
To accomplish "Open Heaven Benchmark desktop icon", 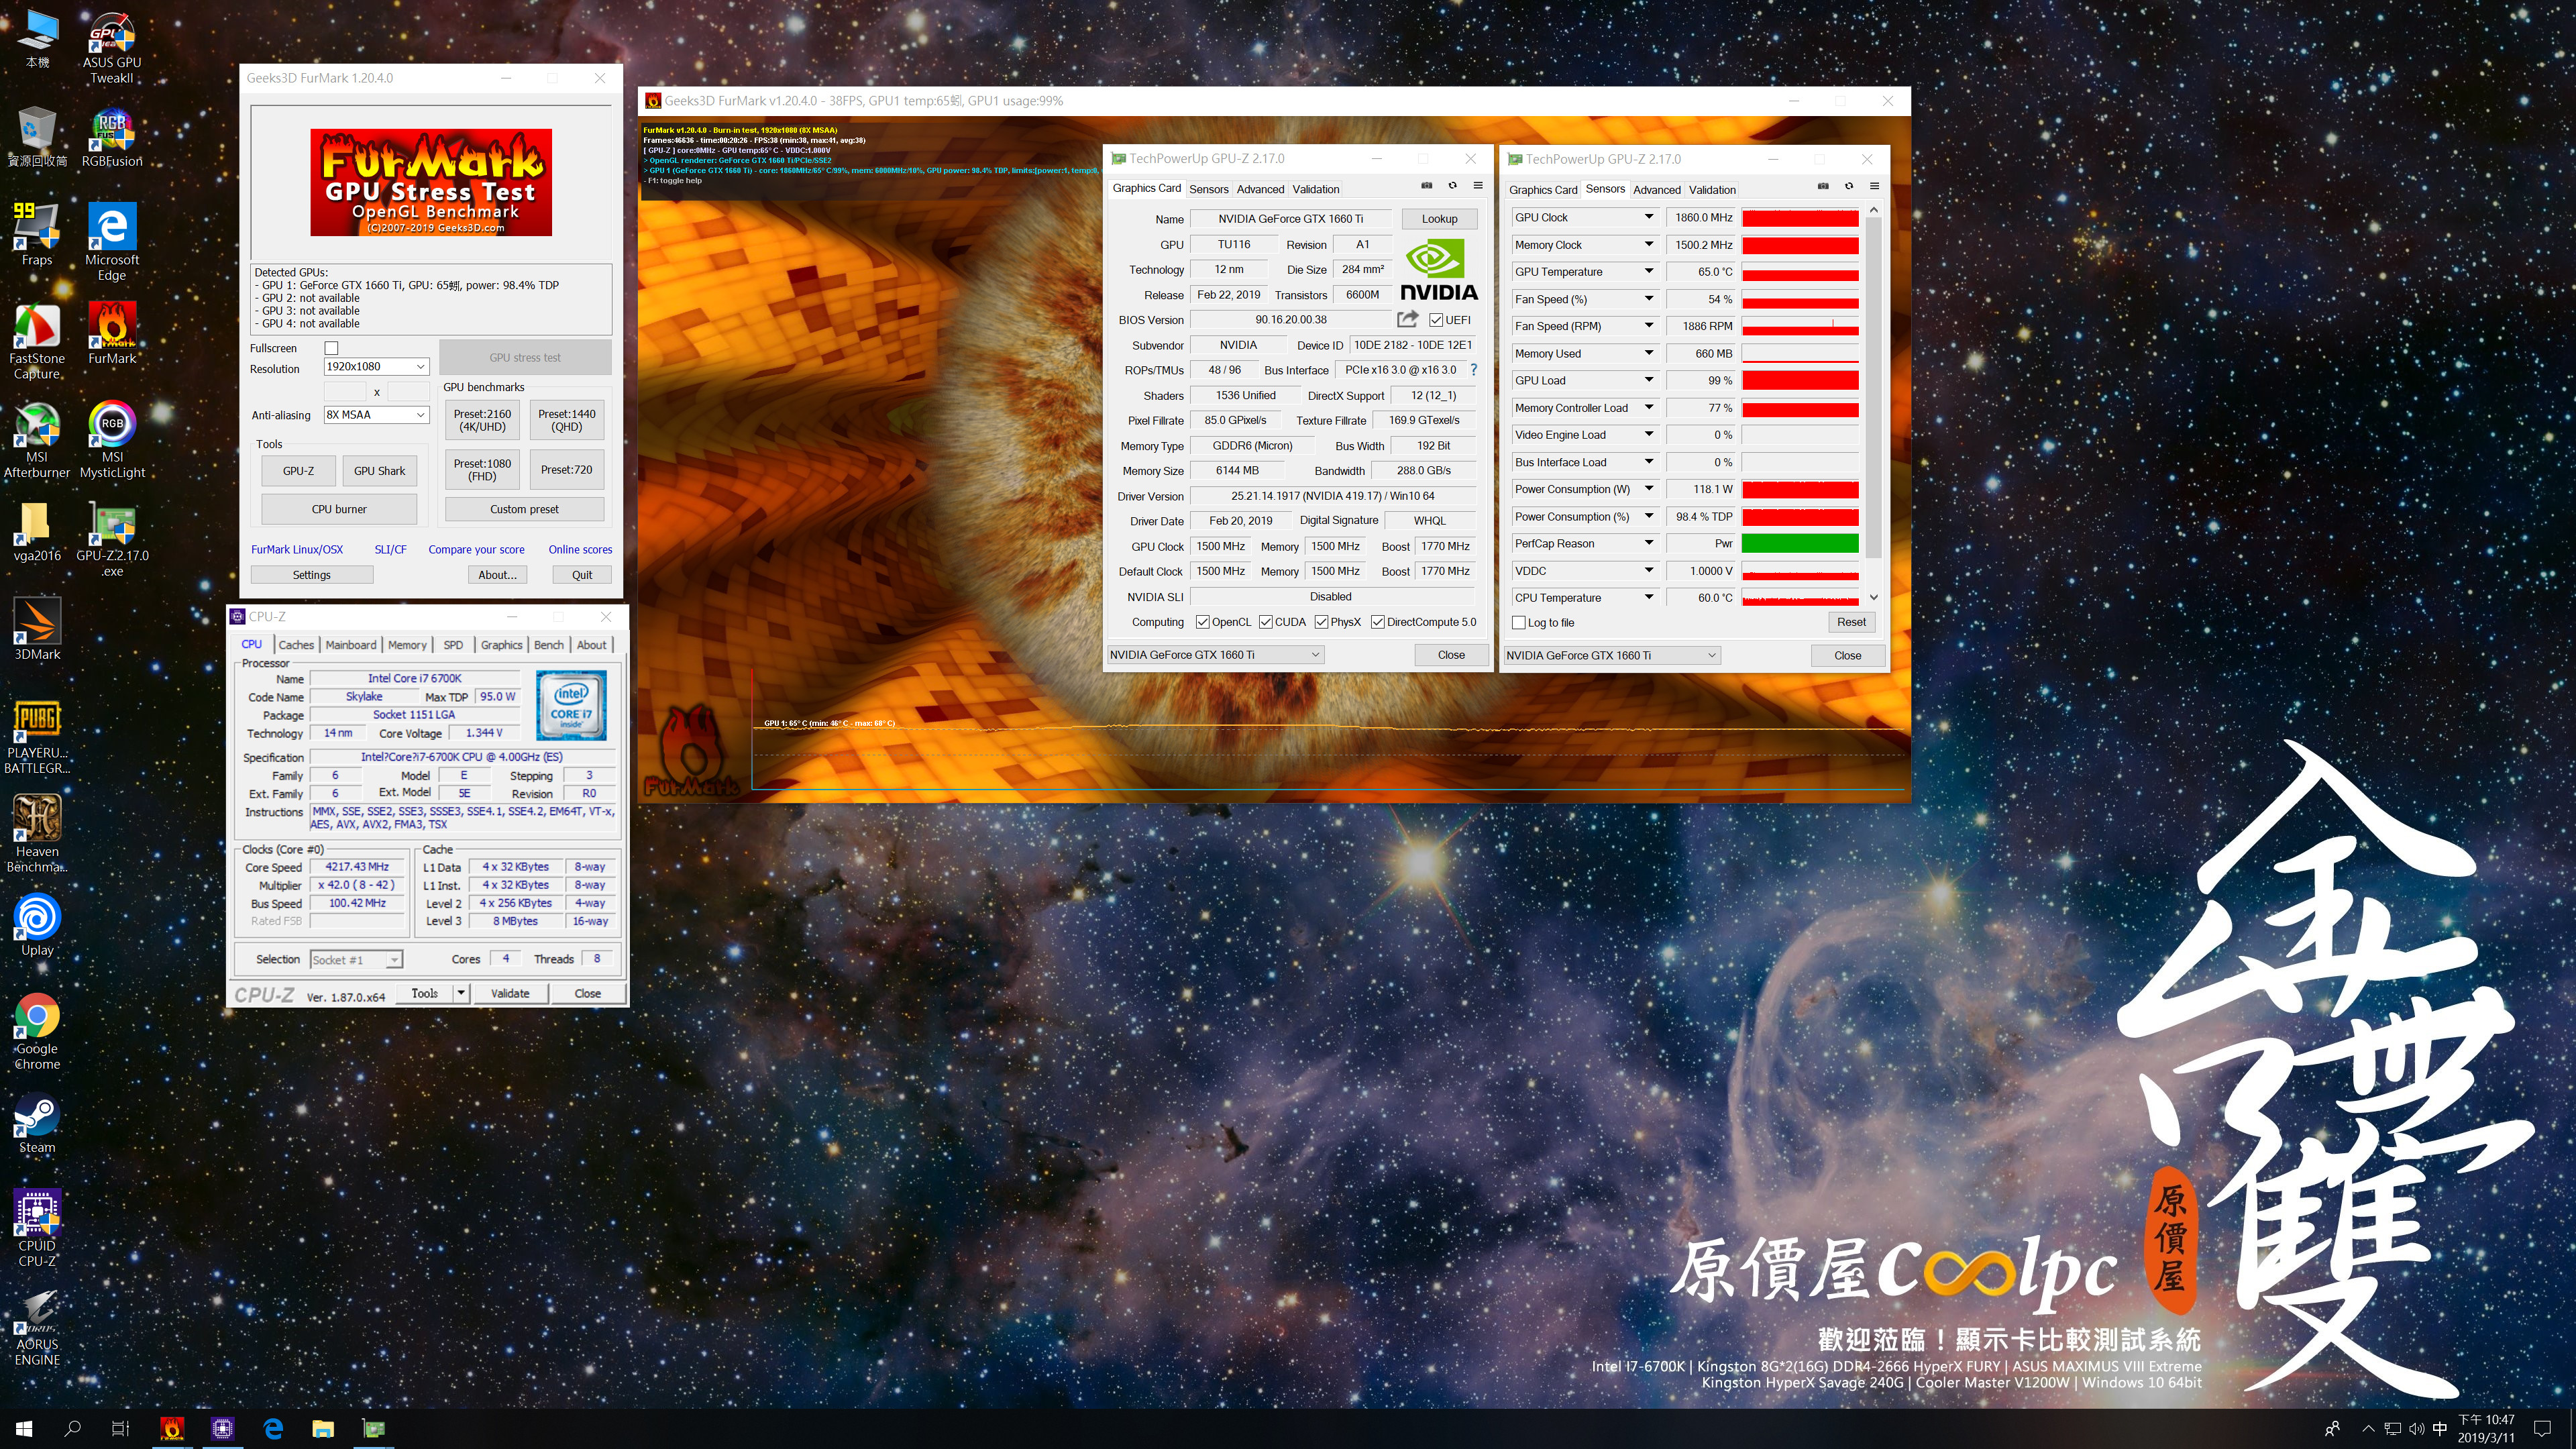I will click(x=37, y=834).
